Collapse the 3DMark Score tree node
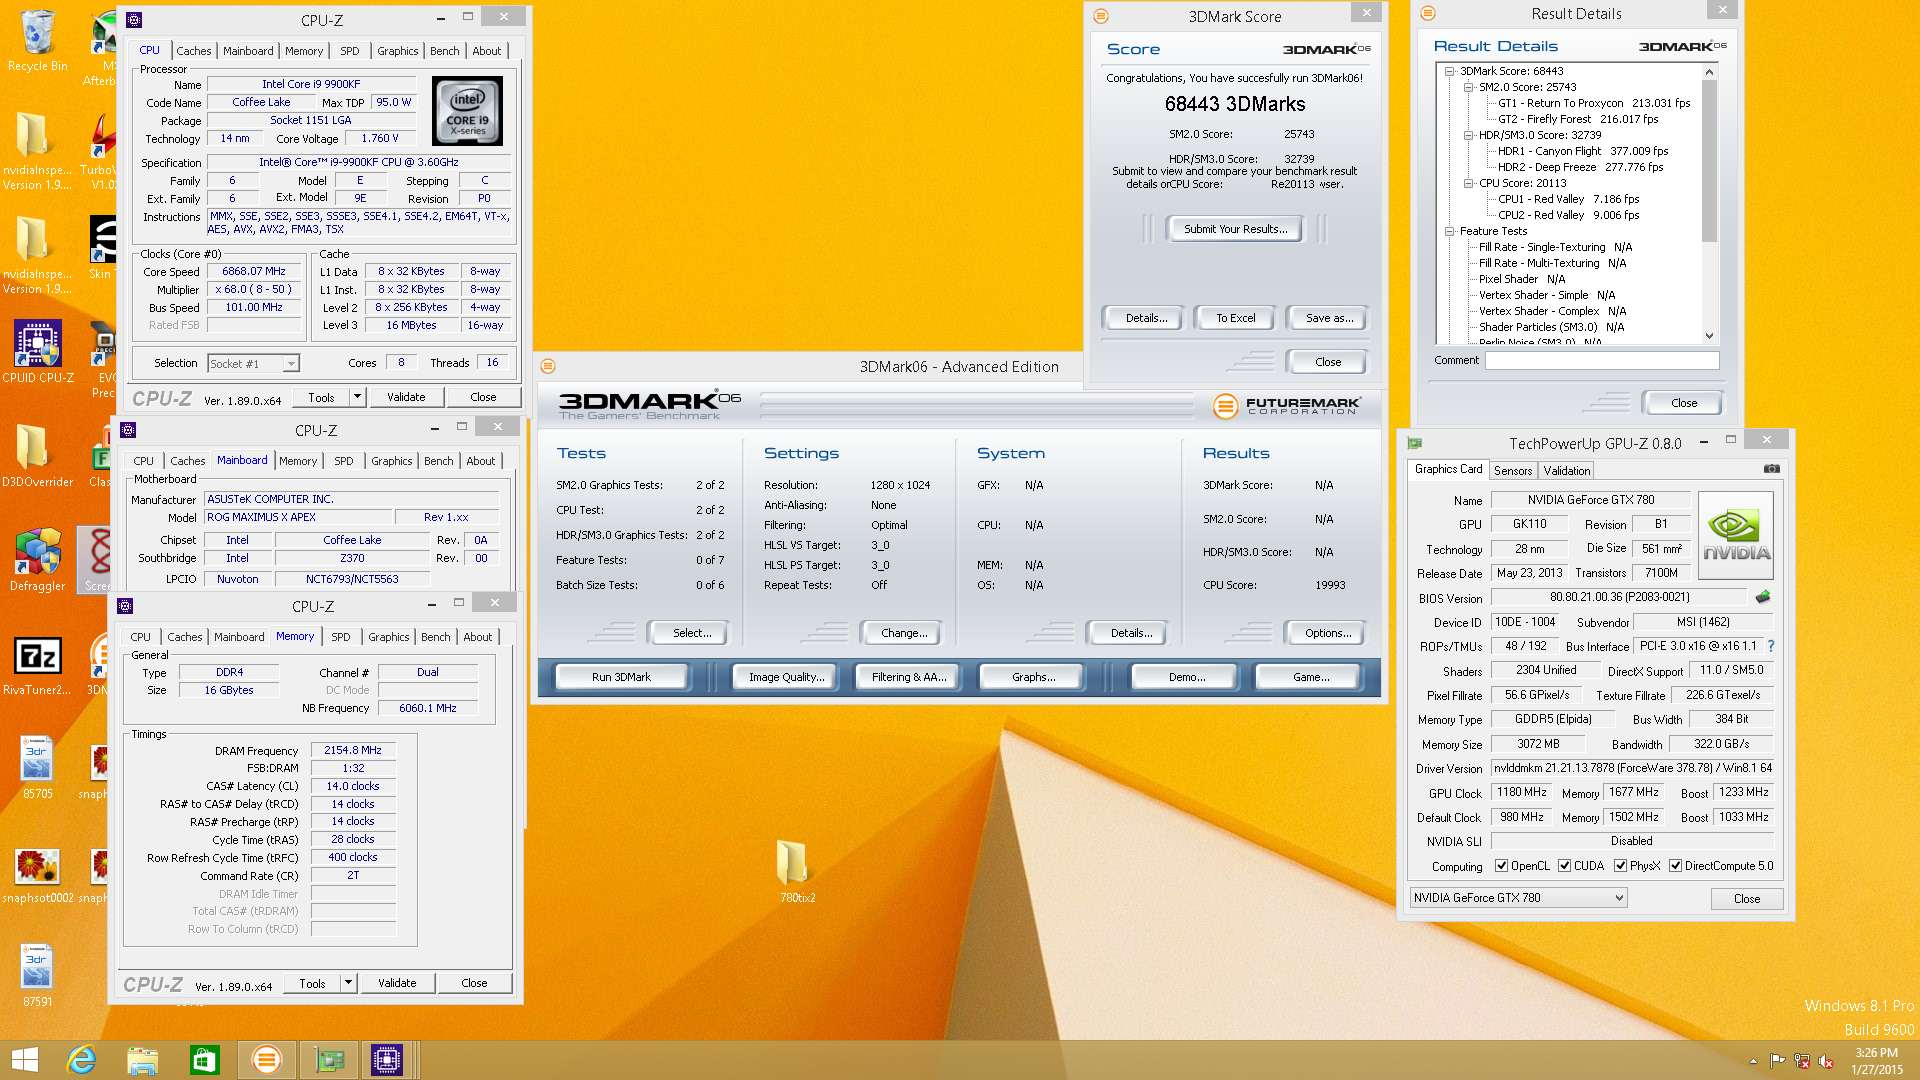 click(x=1449, y=71)
